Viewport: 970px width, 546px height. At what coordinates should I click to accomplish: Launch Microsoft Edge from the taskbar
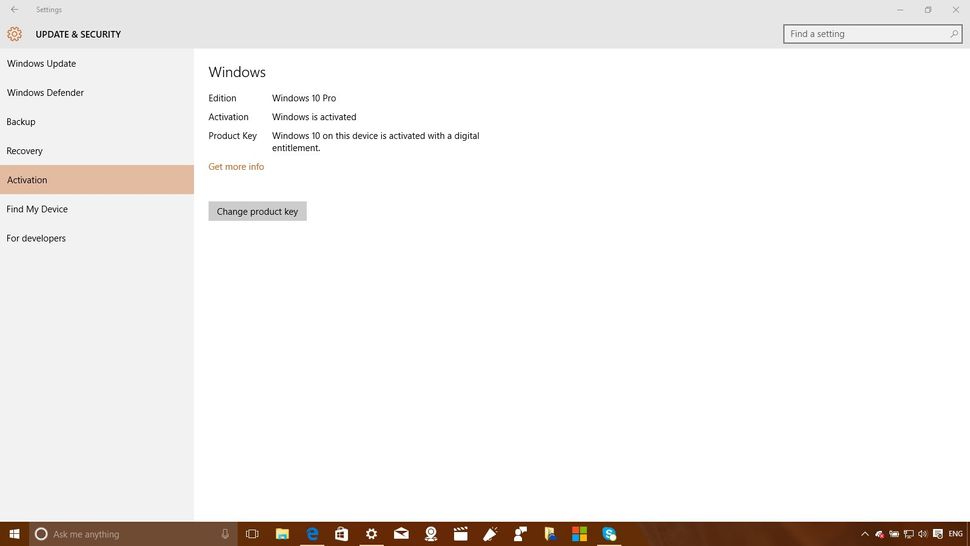pyautogui.click(x=312, y=534)
